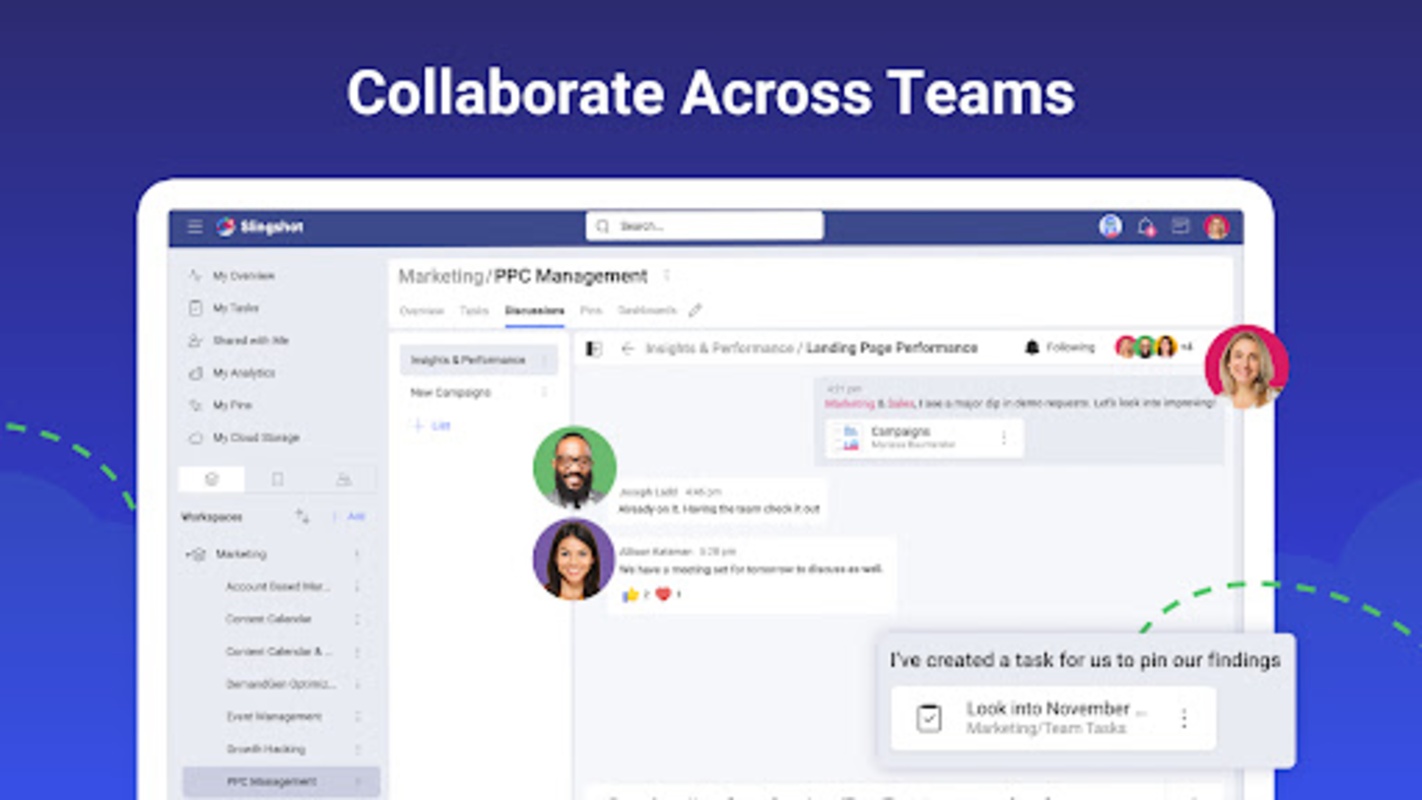
Task: Click Insights & Performance breadcrumb in discussion header
Action: coord(720,349)
